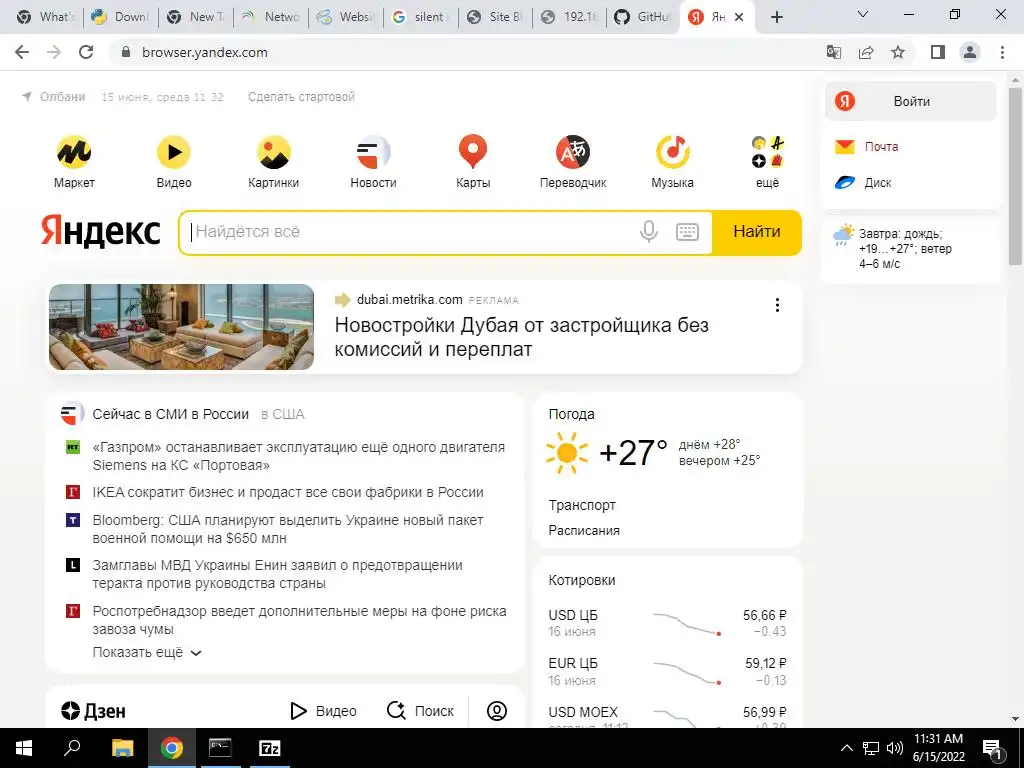Open EUR ЦБ exchange rate row
The height and width of the screenshot is (768, 1024).
coord(667,671)
